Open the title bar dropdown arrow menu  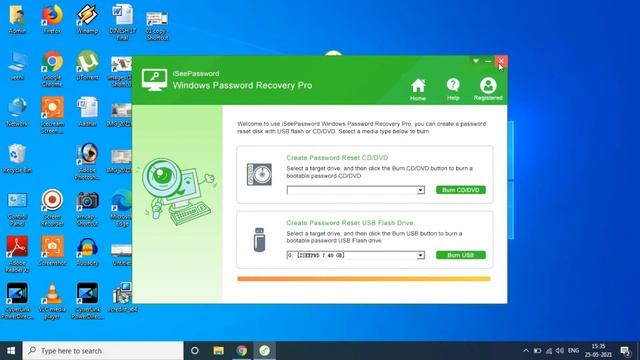tap(476, 61)
